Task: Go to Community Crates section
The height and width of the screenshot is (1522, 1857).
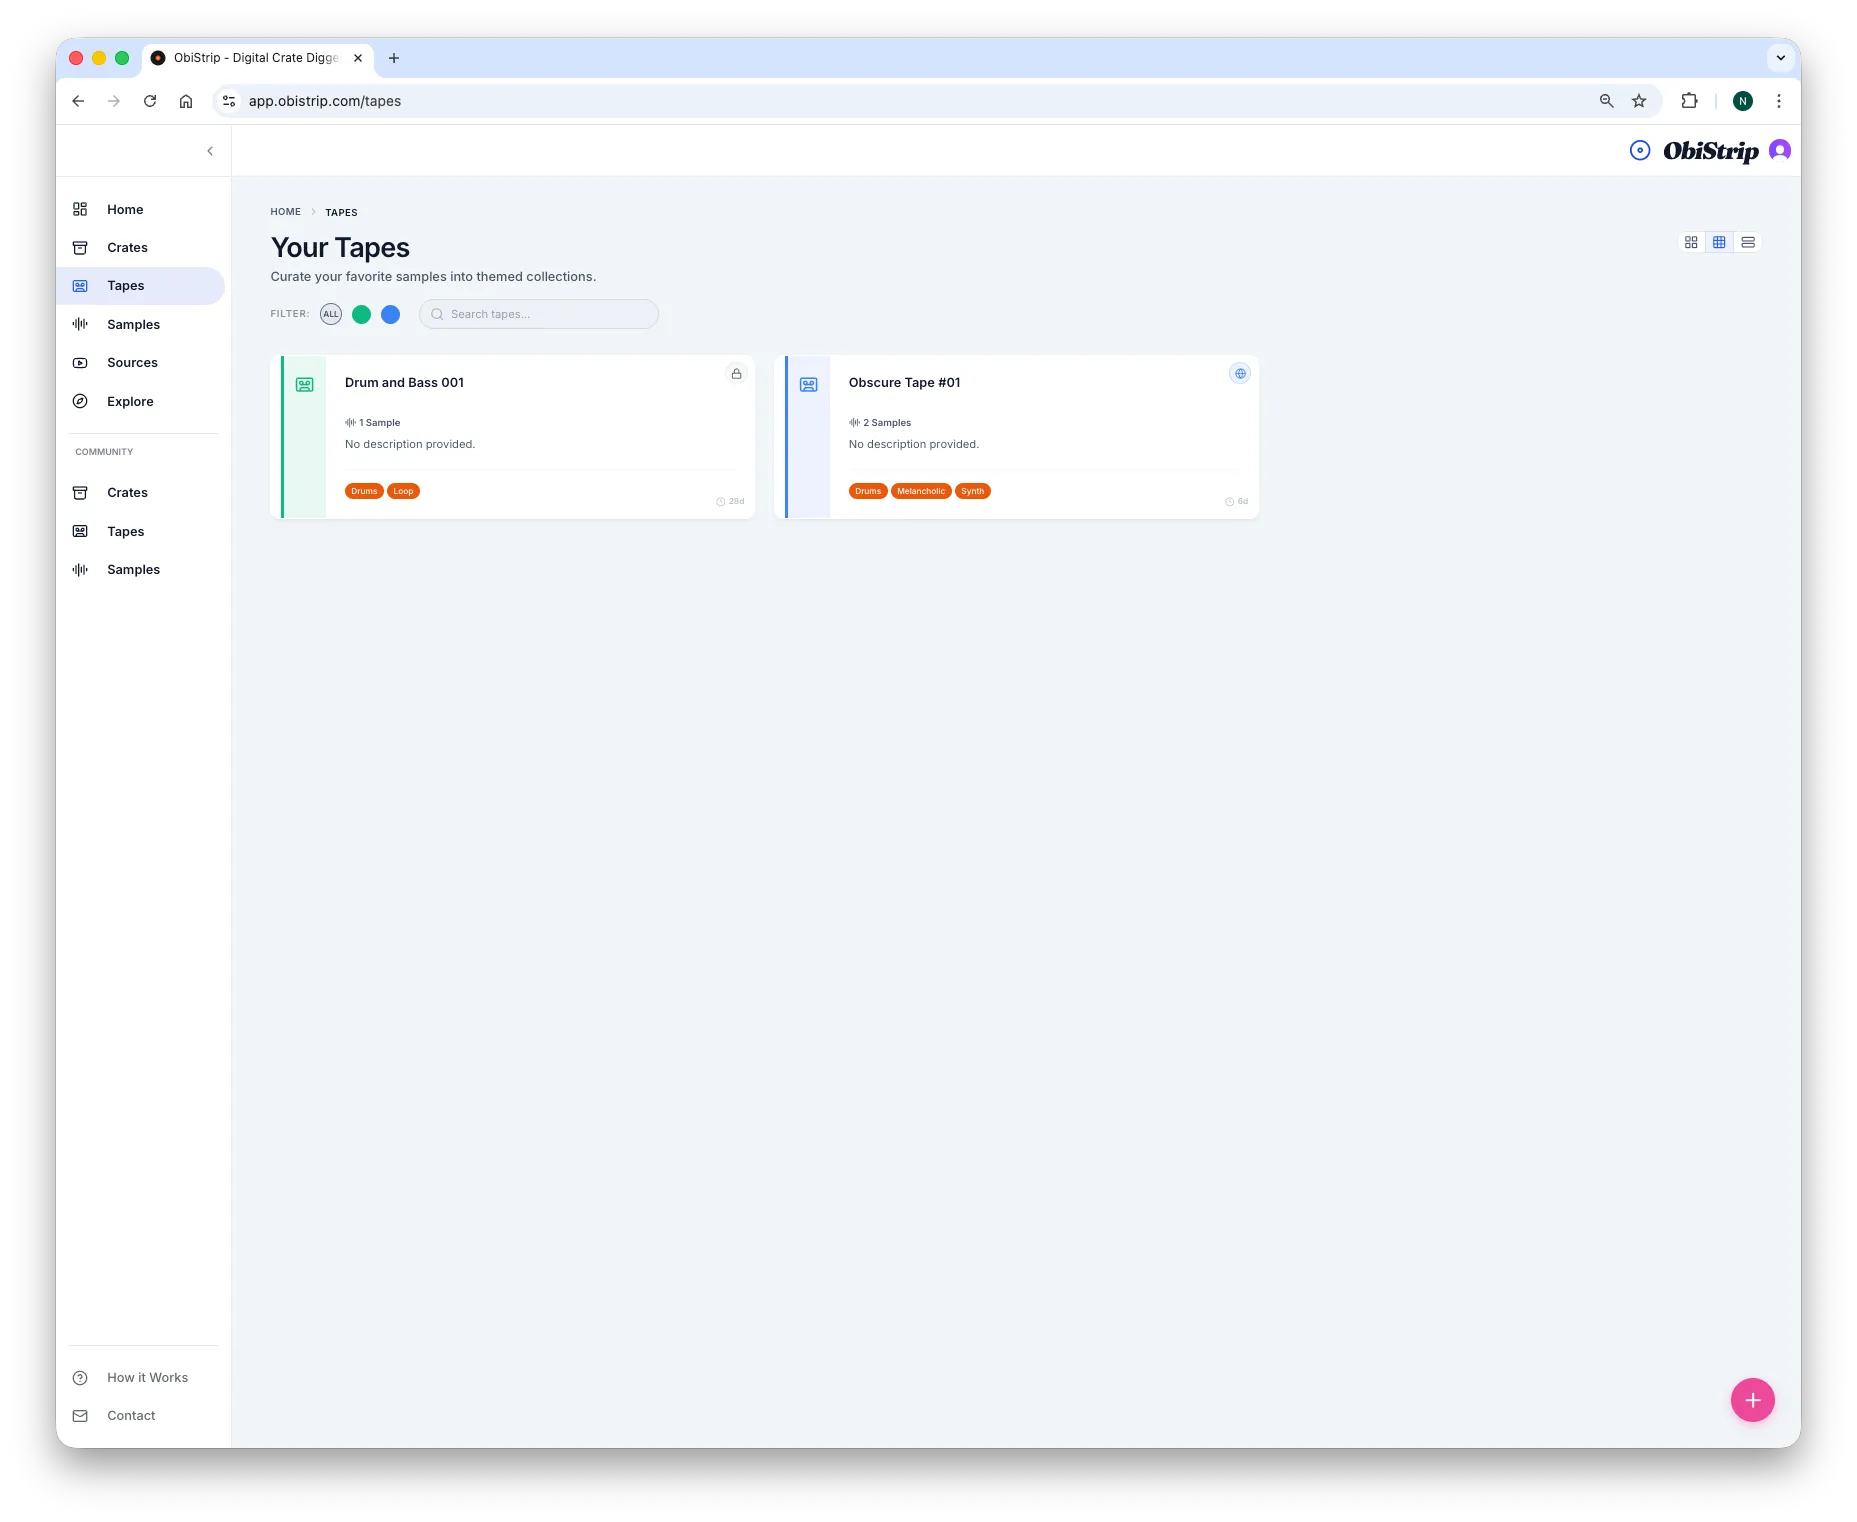Action: click(127, 493)
